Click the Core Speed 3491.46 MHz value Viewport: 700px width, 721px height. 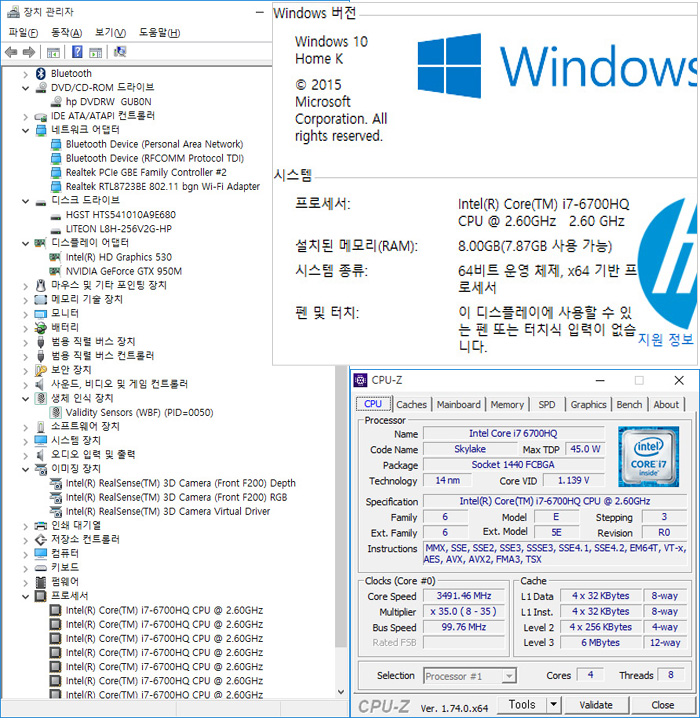click(x=464, y=596)
